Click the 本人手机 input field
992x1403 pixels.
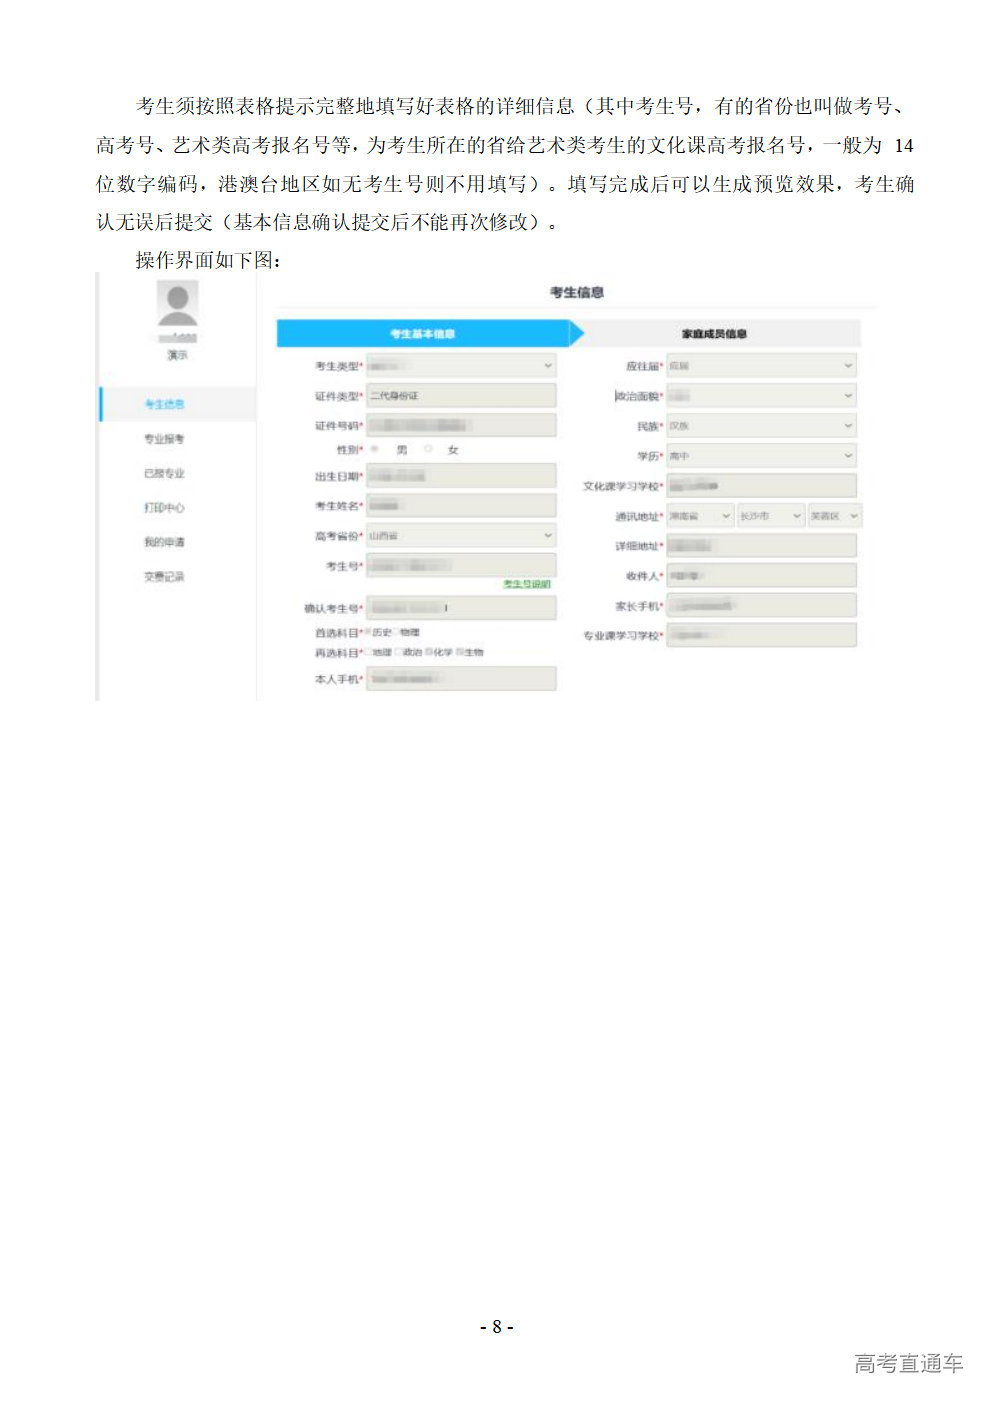[460, 680]
